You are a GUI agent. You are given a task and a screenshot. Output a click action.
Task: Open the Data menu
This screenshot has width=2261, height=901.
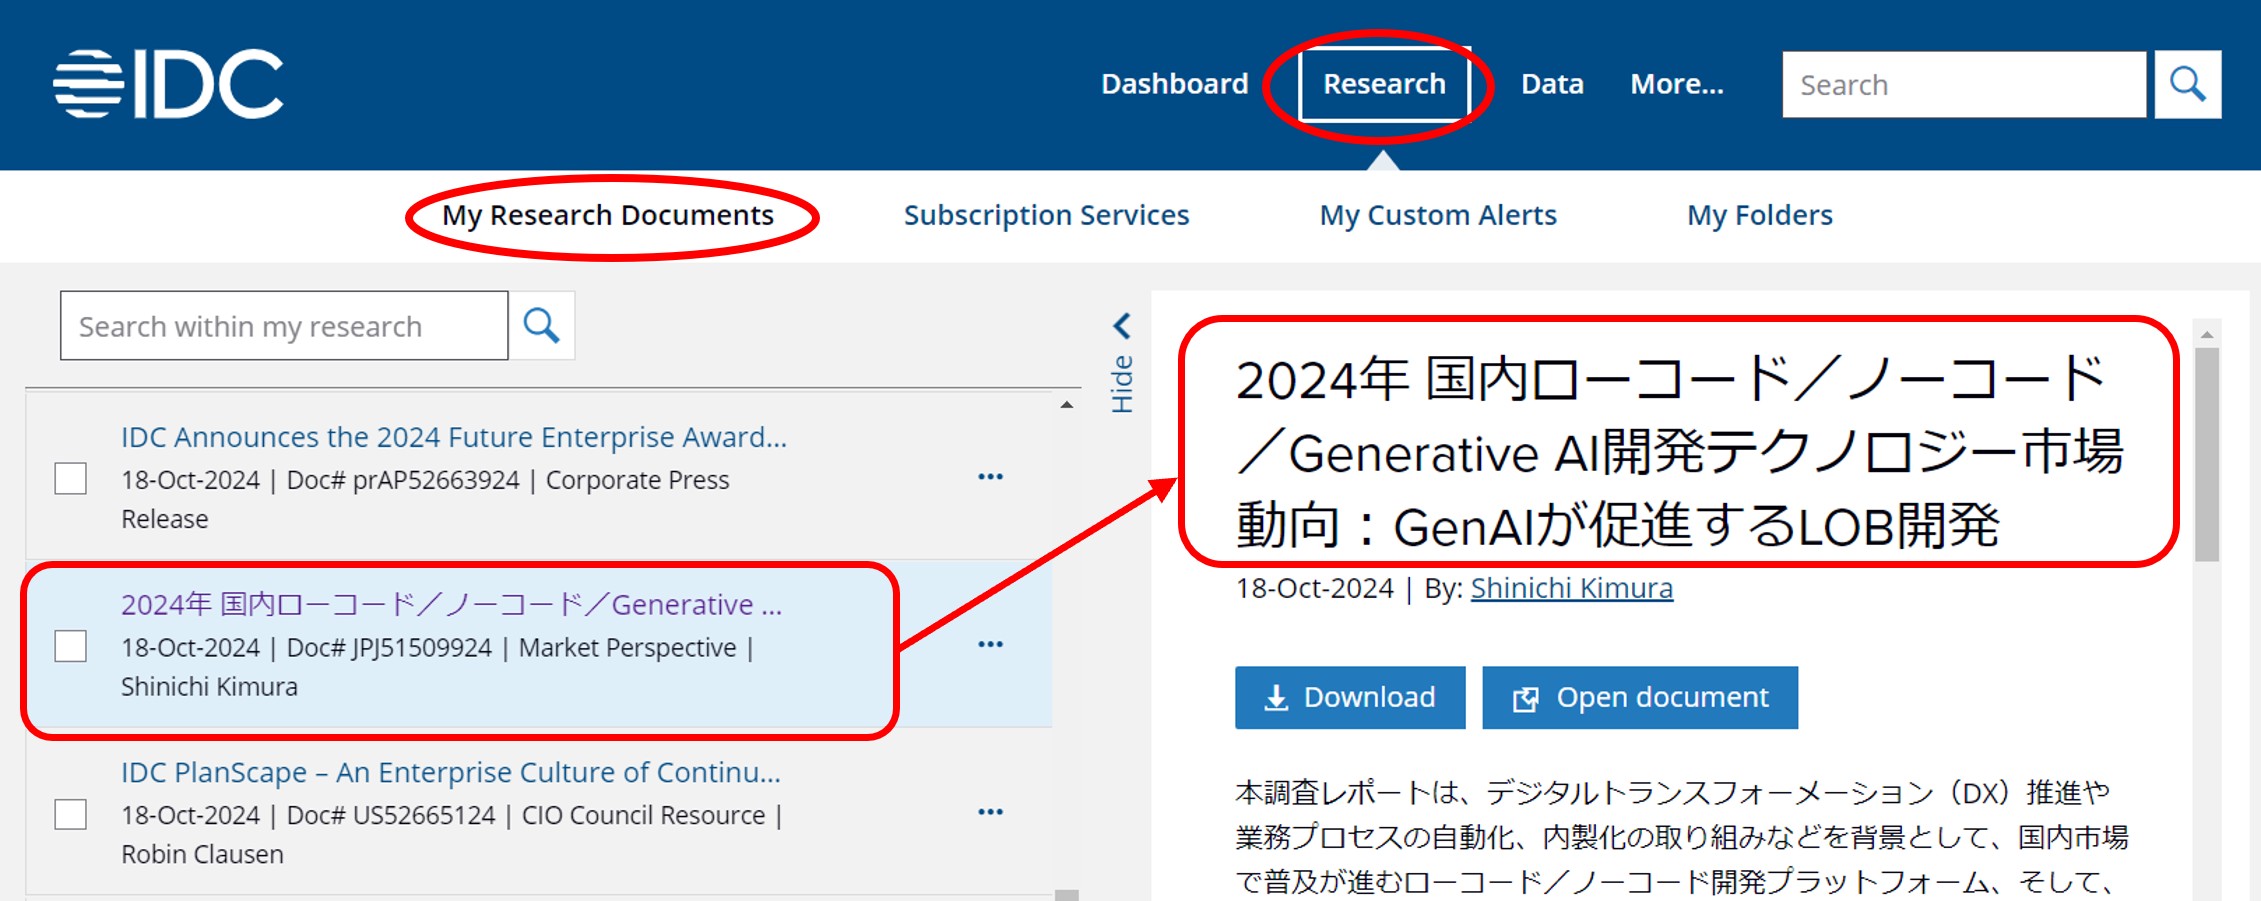point(1552,84)
